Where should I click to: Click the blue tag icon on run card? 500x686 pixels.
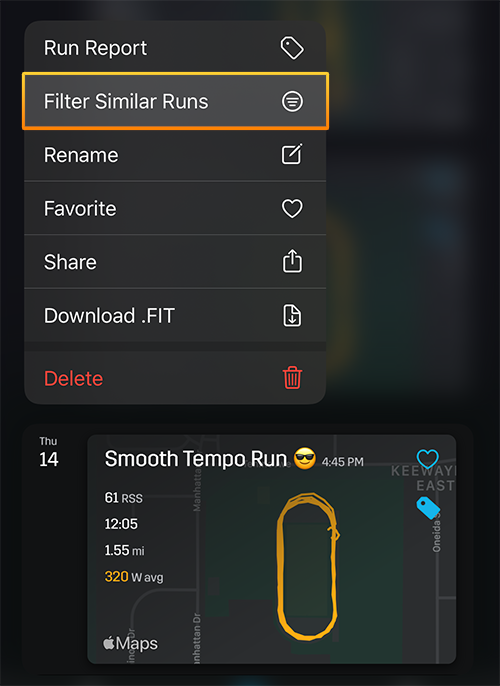tap(428, 508)
